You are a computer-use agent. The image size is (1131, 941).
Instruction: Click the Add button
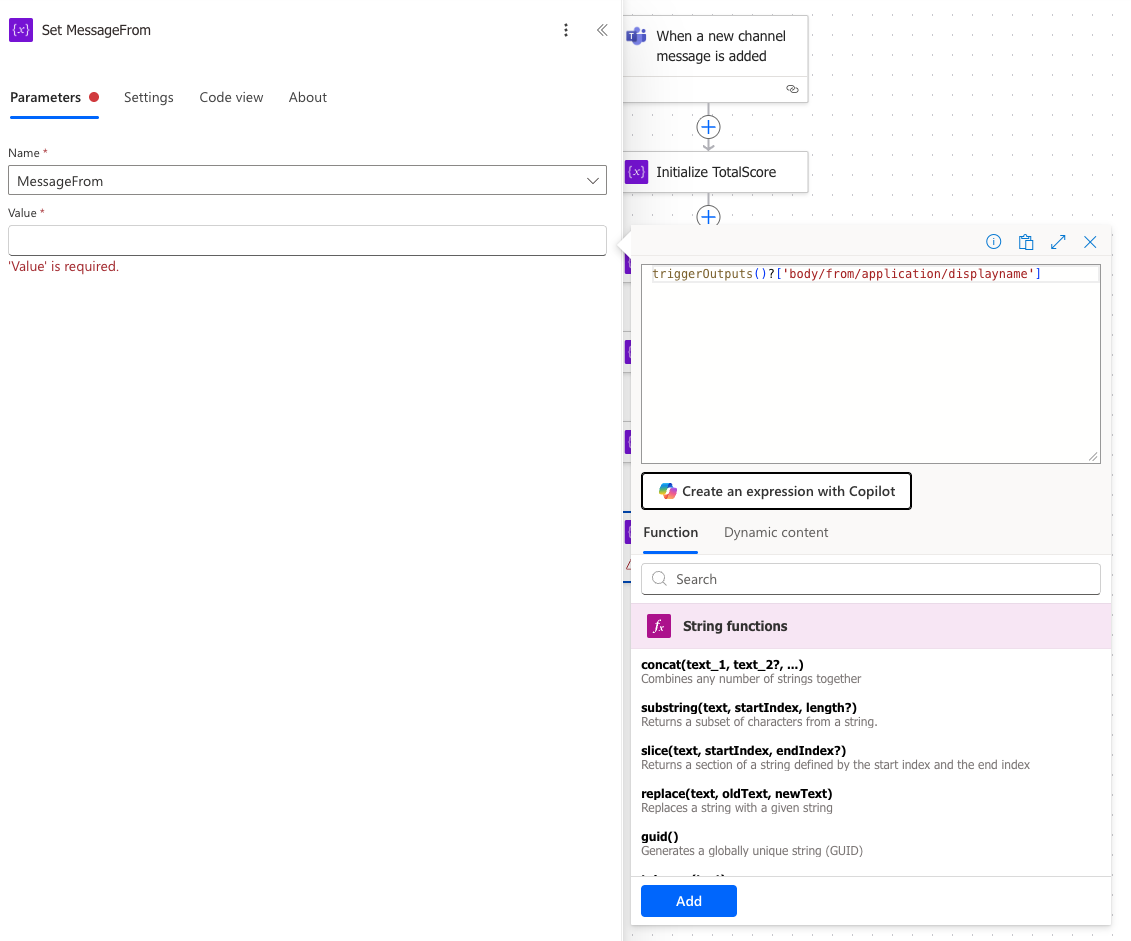pyautogui.click(x=688, y=901)
